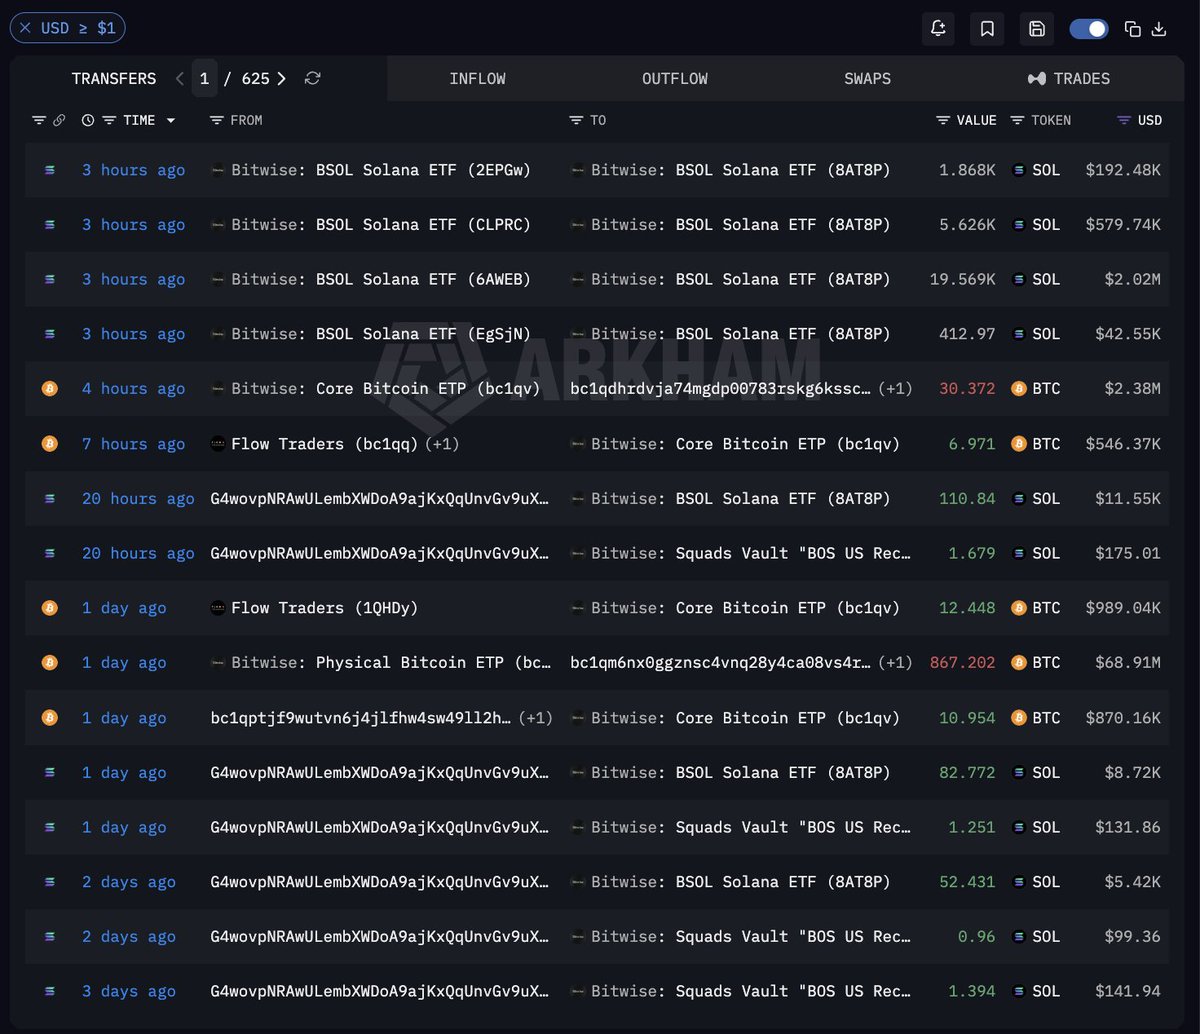Click the Solana icon on the 2EPGw row
This screenshot has height=1034, width=1200.
click(x=50, y=170)
